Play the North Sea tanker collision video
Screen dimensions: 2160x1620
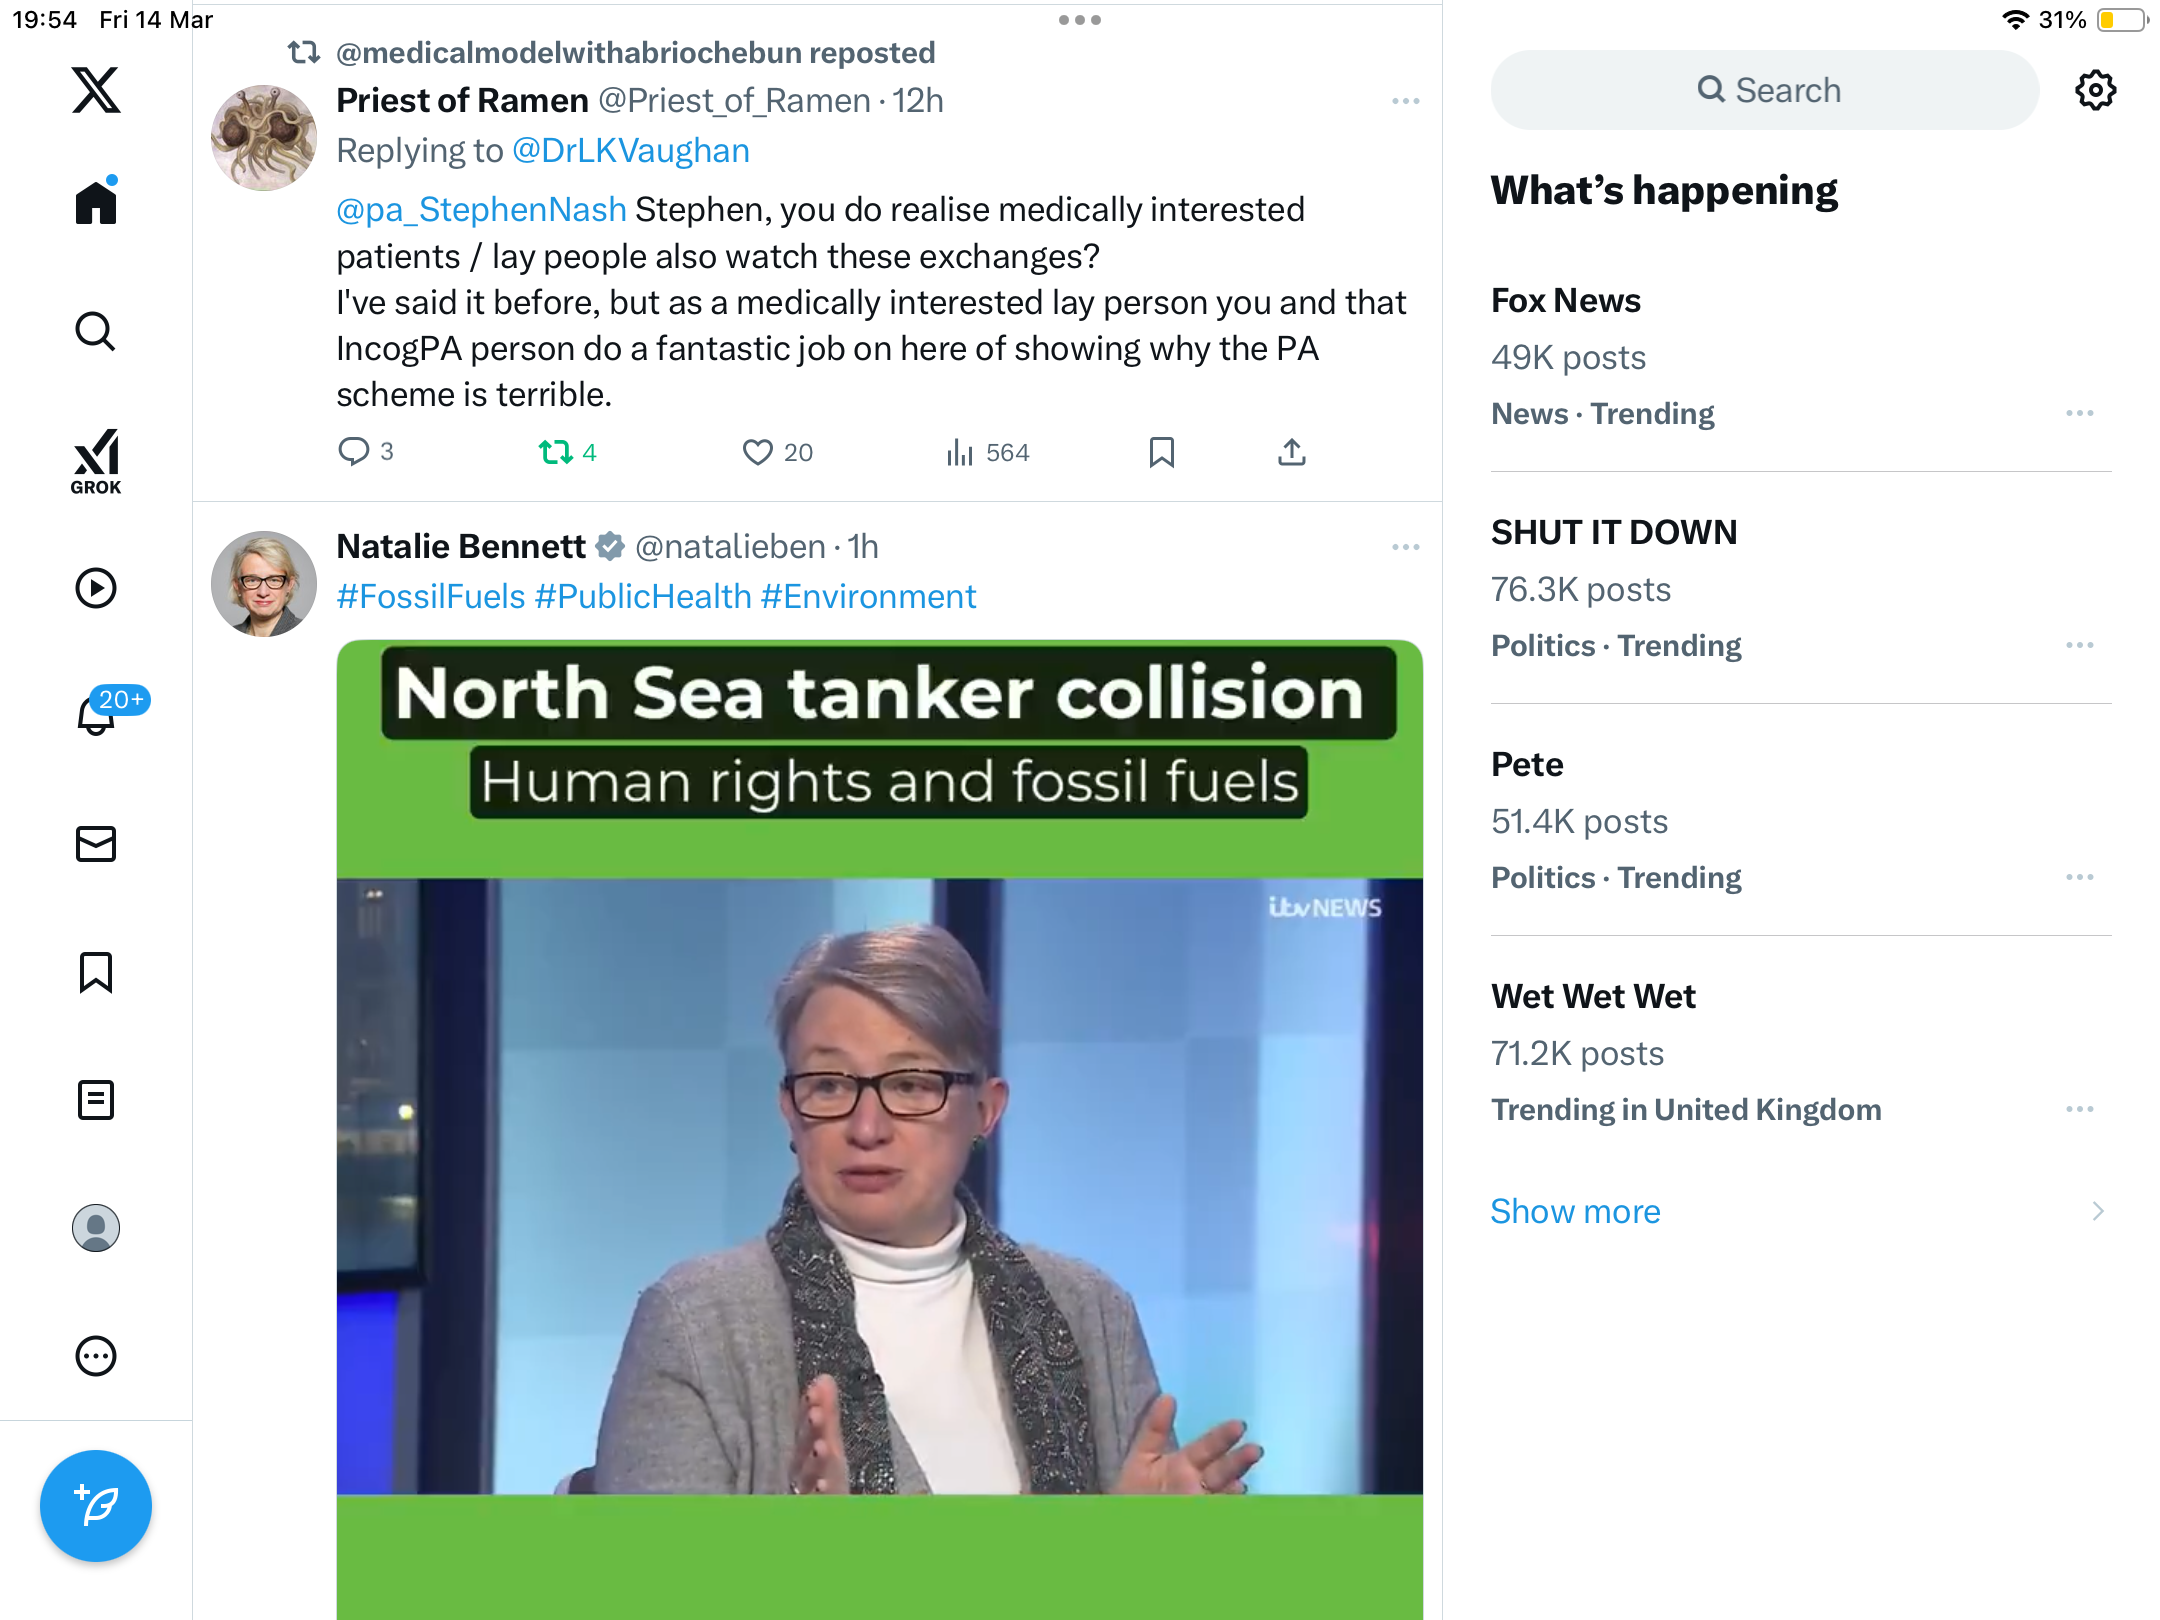tap(880, 1130)
